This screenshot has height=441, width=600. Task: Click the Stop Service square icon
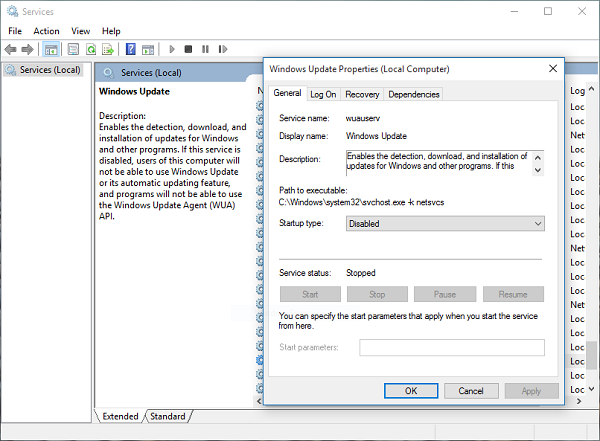point(188,49)
